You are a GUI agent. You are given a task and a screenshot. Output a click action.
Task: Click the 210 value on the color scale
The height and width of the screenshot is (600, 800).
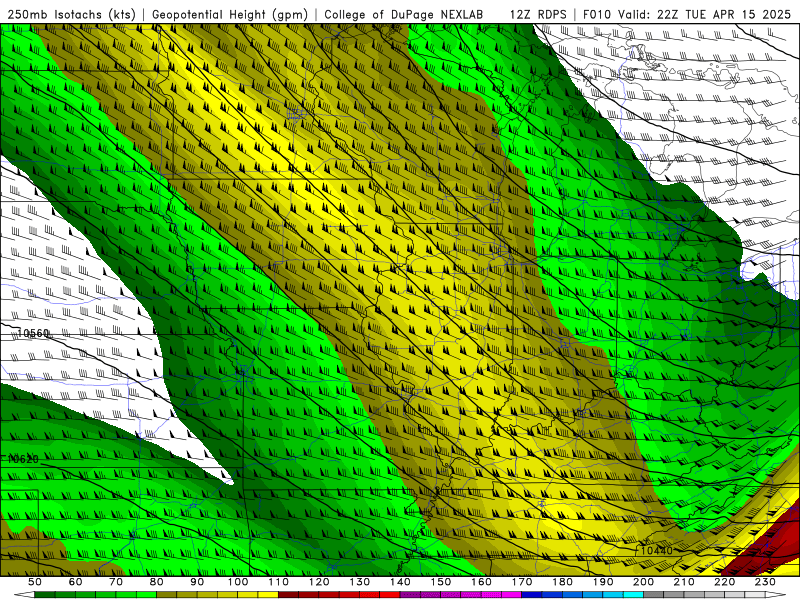pyautogui.click(x=684, y=582)
